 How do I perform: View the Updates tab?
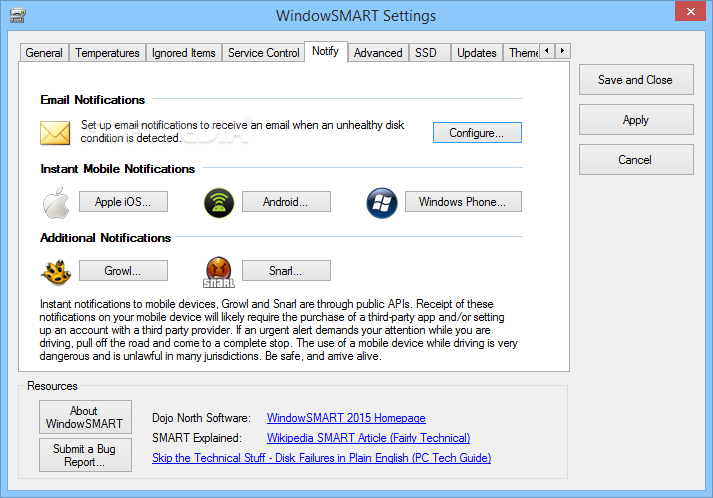tap(477, 53)
